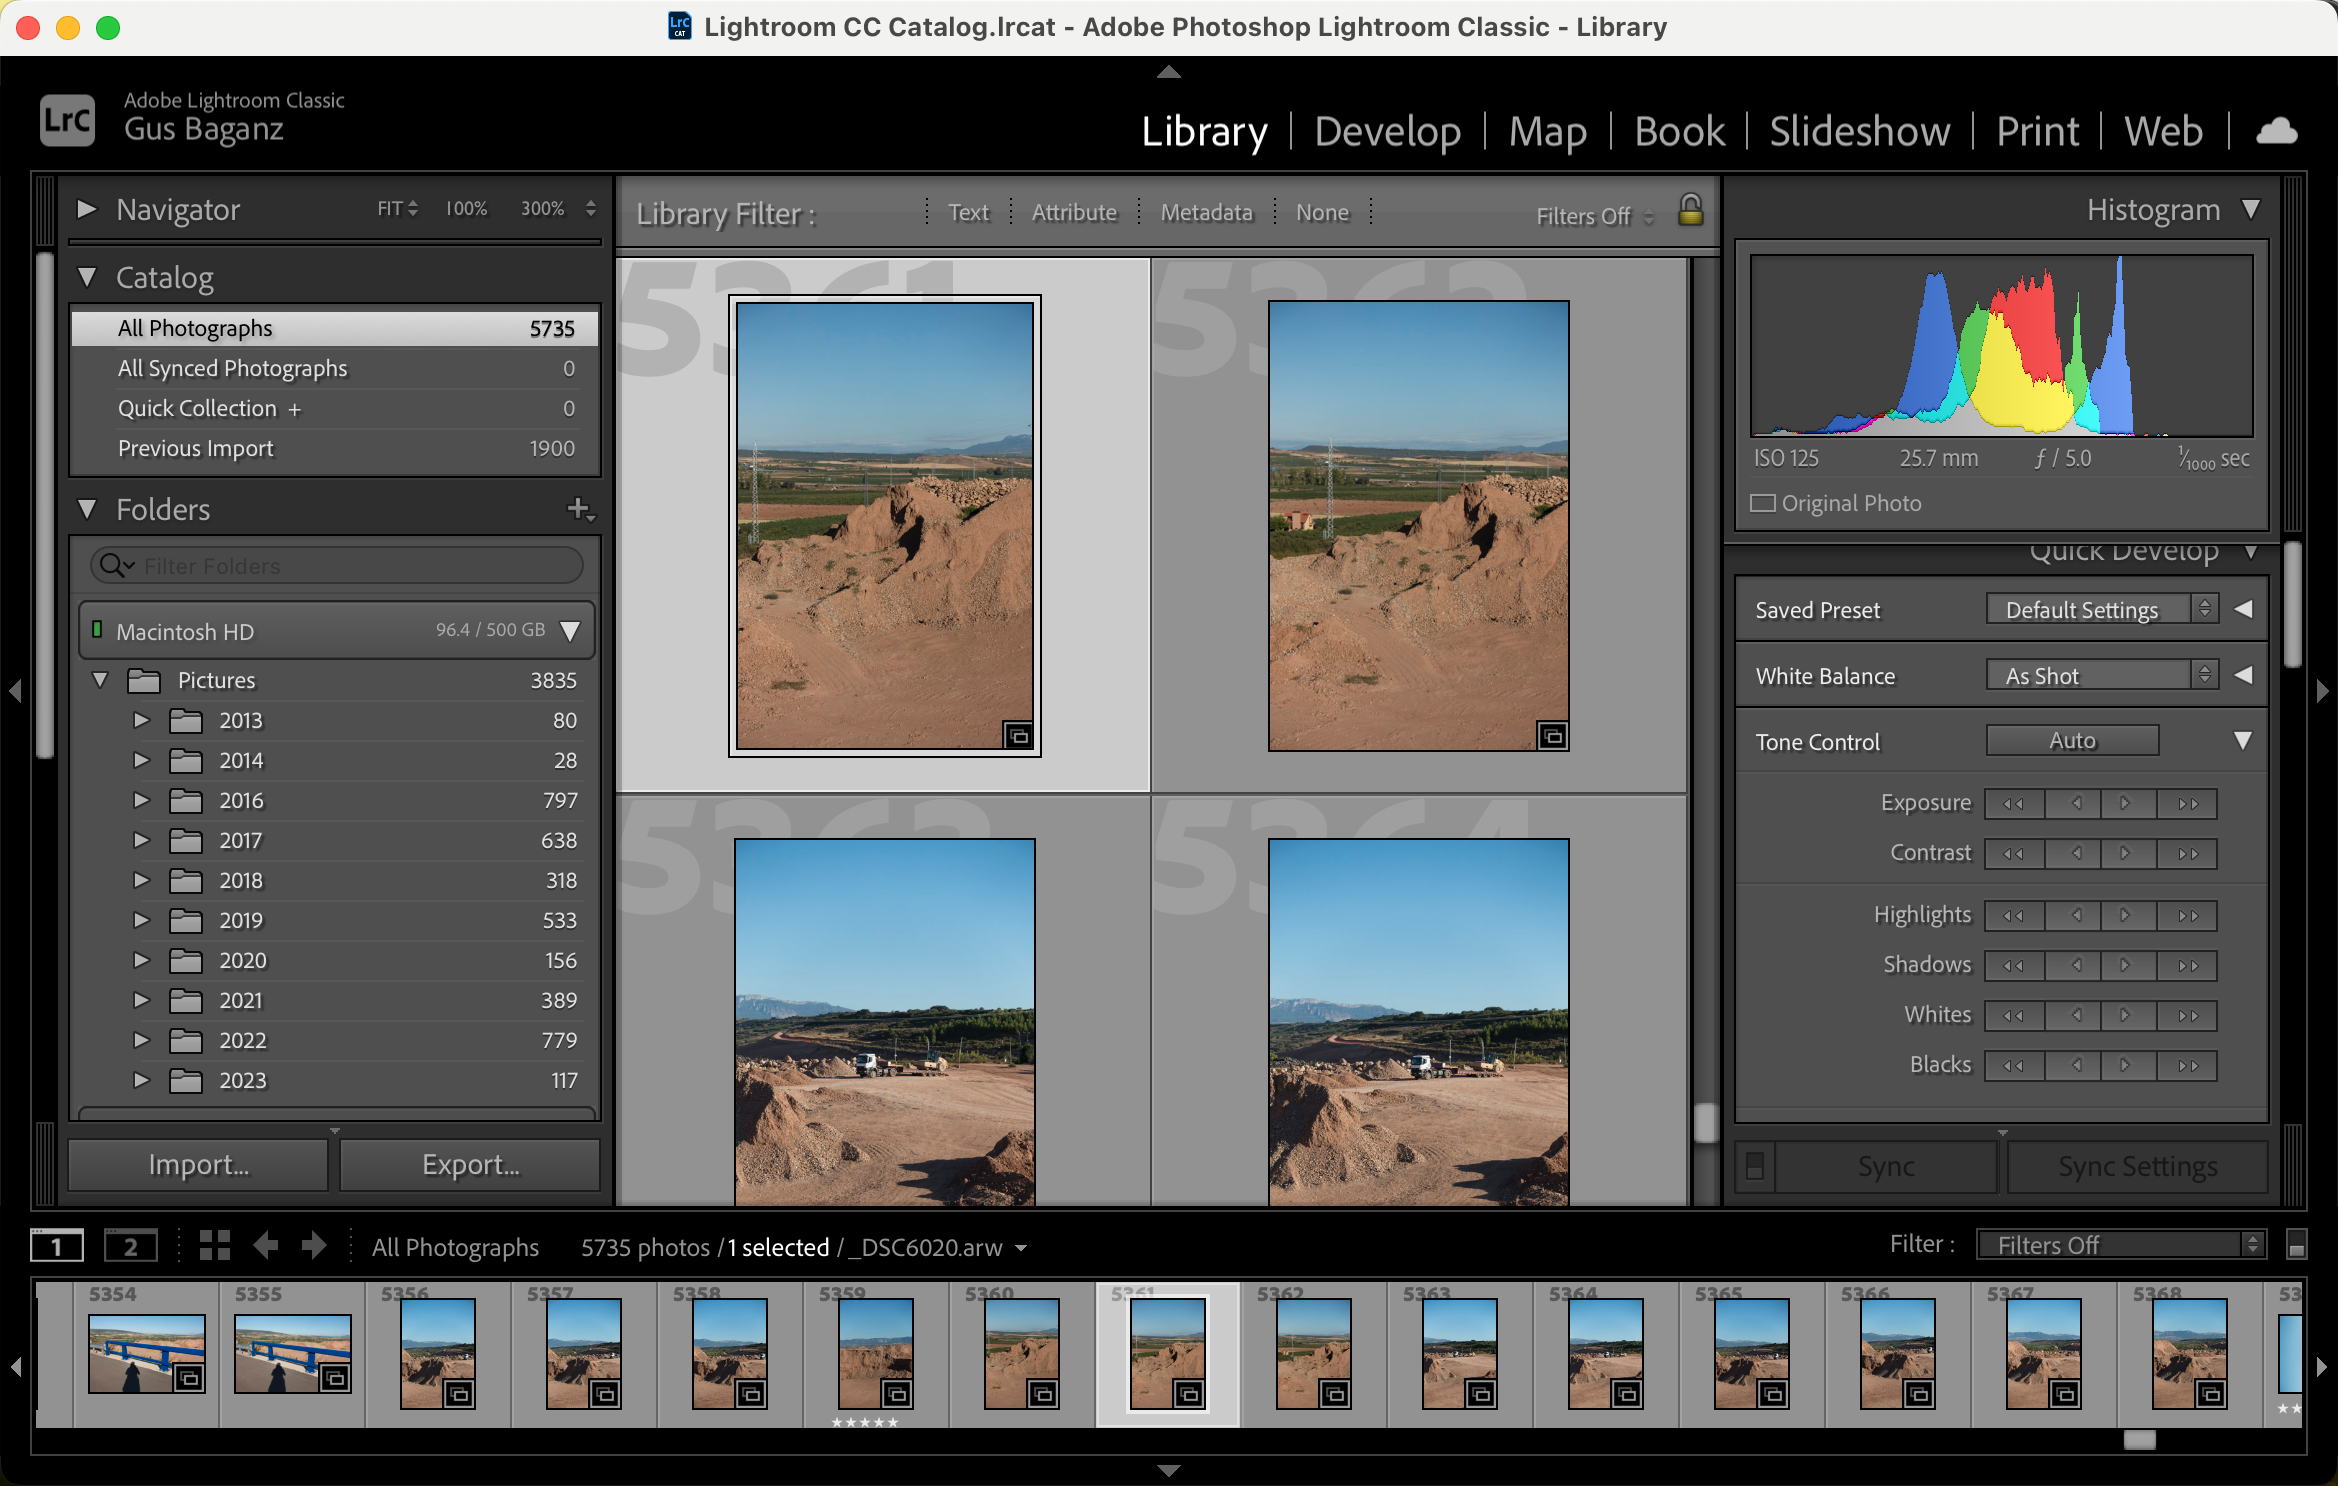Toggle the filter switch beside Filters Off
Image resolution: width=2338 pixels, height=1486 pixels.
click(2297, 1245)
